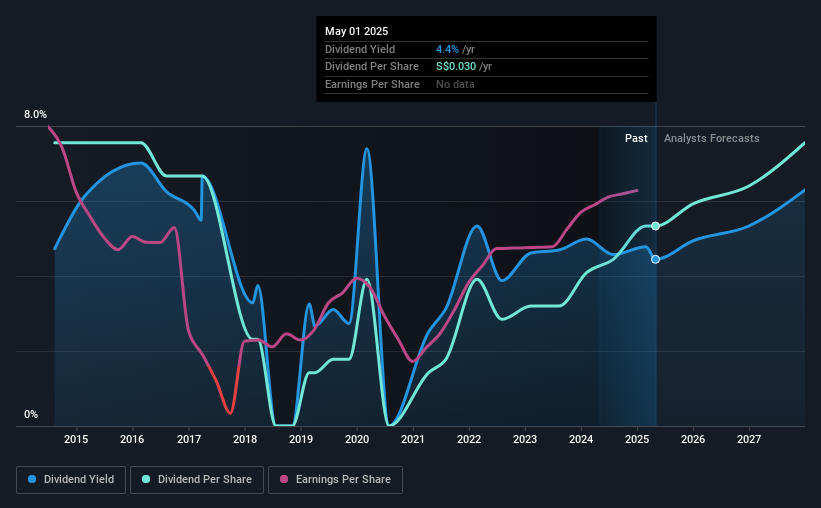Toggle the Earnings Per Share legend button
821x508 pixels.
[x=335, y=480]
